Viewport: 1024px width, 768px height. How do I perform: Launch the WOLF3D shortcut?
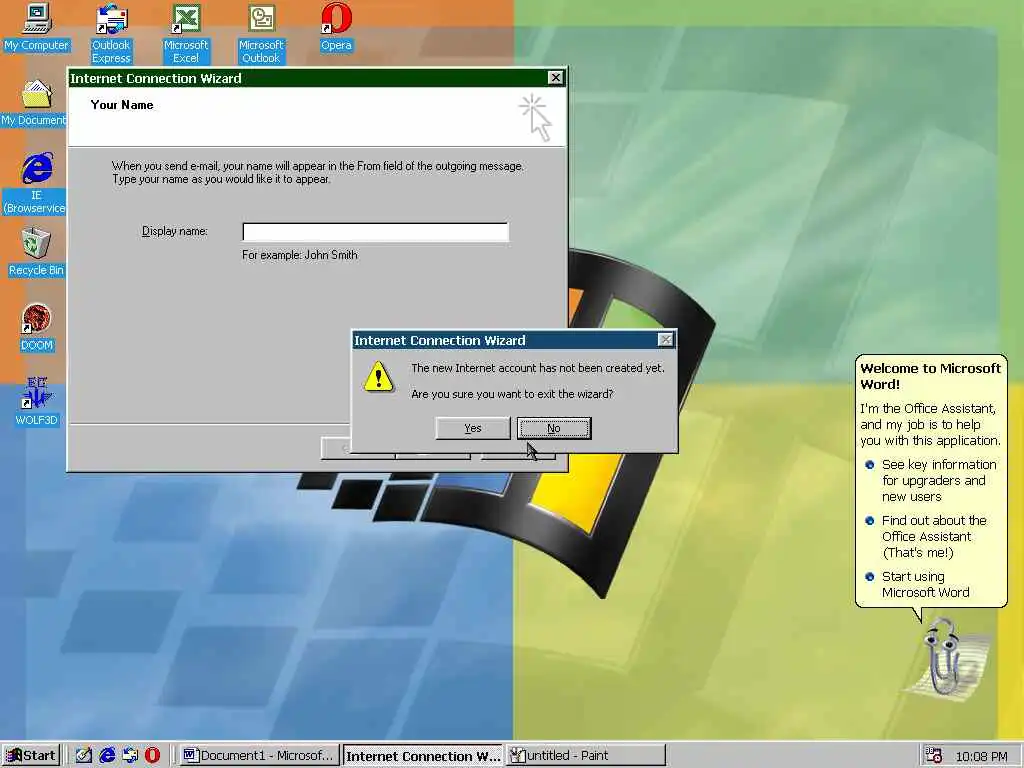37,402
